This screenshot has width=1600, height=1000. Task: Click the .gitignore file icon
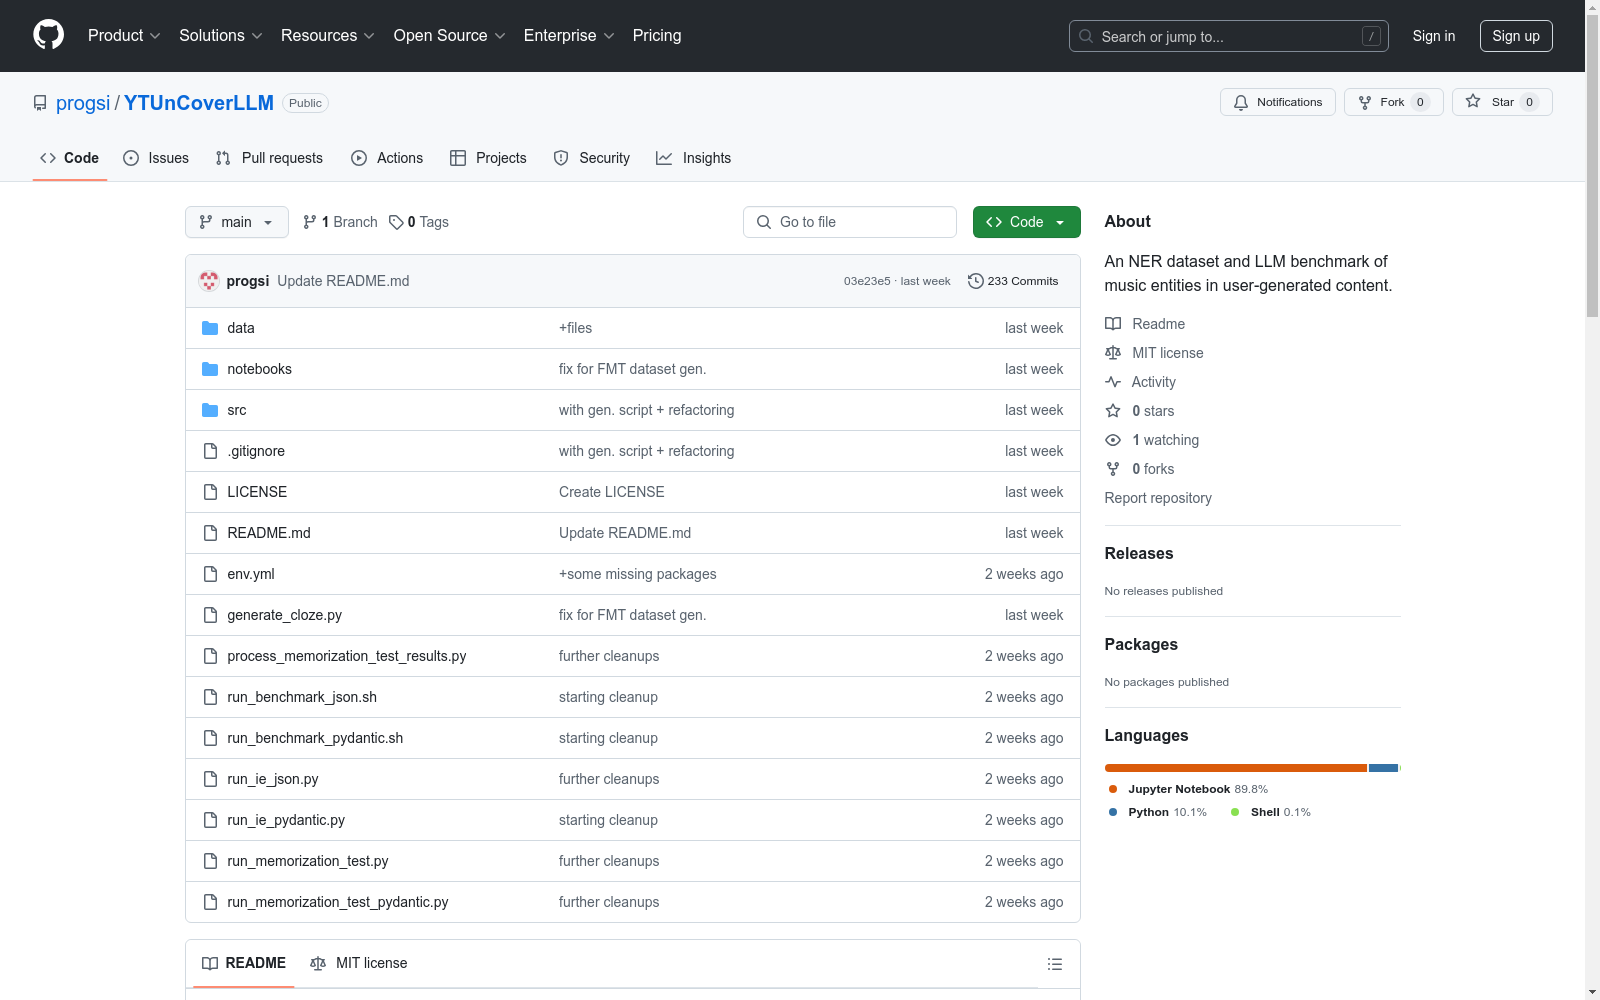click(x=210, y=451)
